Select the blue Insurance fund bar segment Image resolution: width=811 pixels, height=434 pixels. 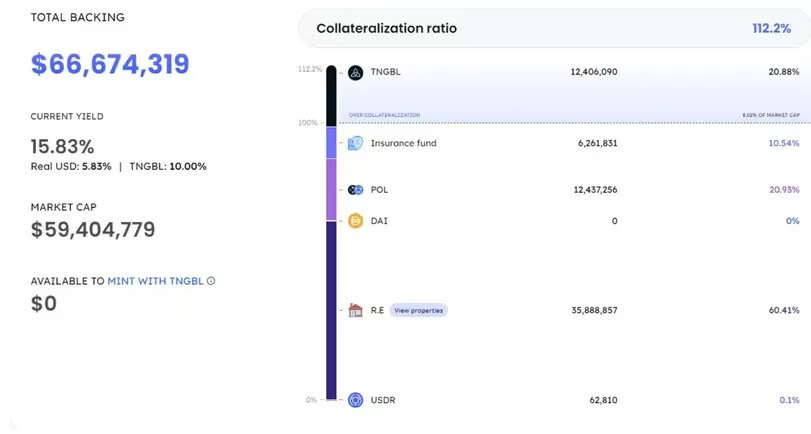(331, 143)
